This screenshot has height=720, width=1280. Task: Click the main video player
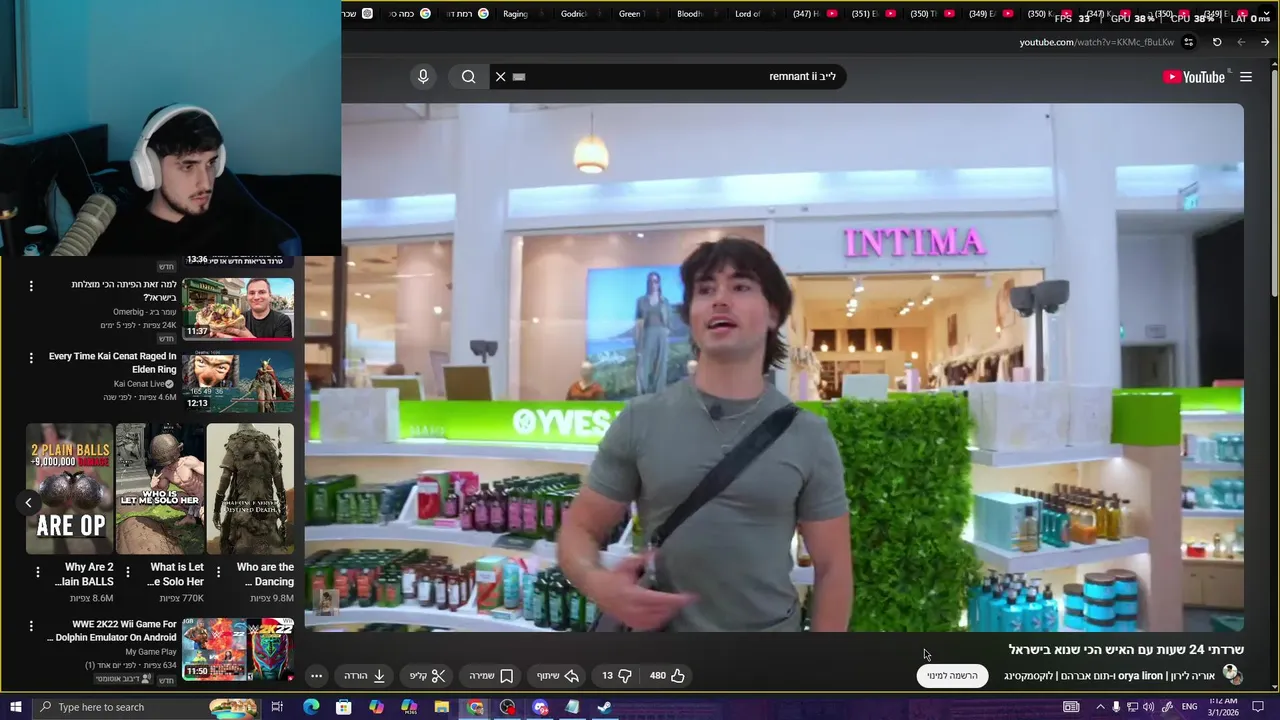[774, 367]
